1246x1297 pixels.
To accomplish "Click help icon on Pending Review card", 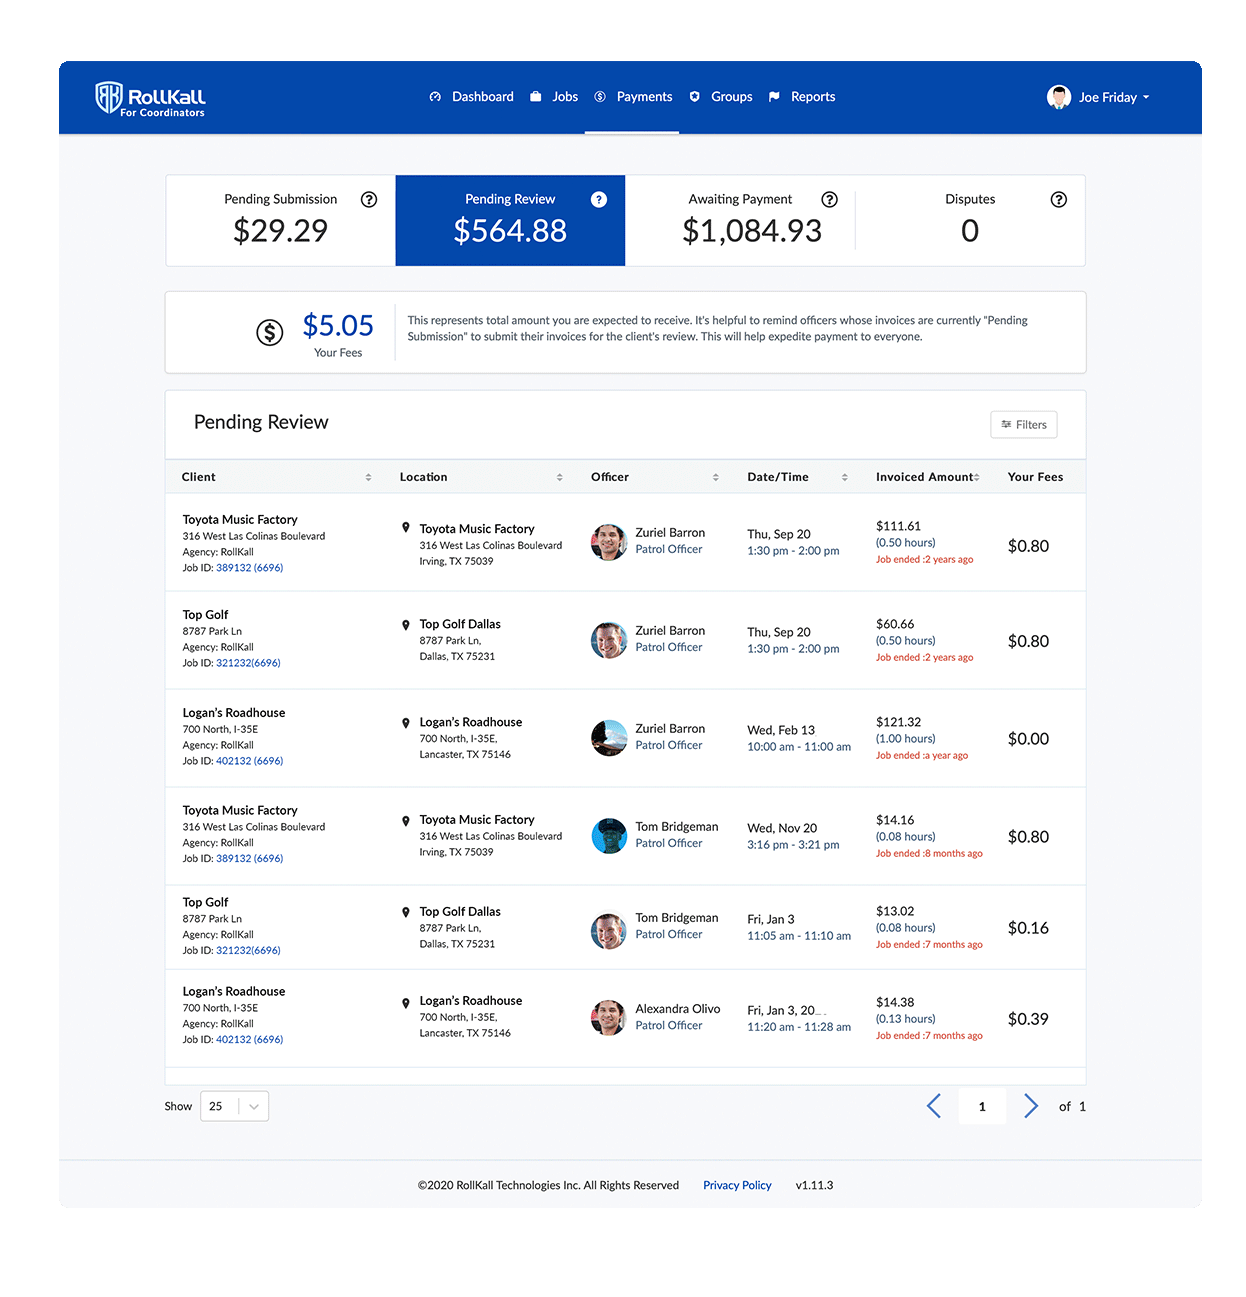I will [599, 199].
